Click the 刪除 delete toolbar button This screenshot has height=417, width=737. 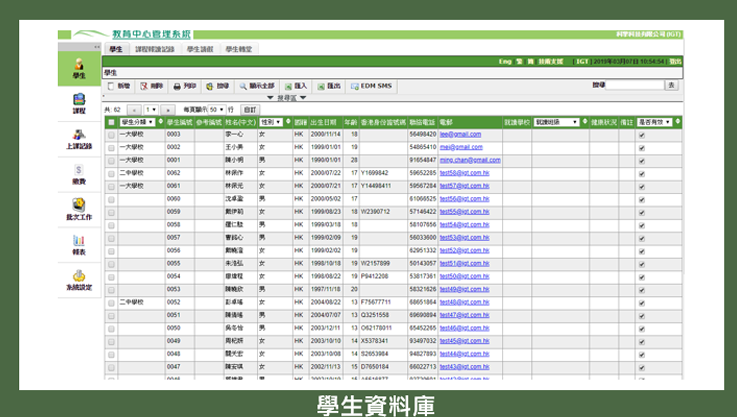pyautogui.click(x=151, y=86)
